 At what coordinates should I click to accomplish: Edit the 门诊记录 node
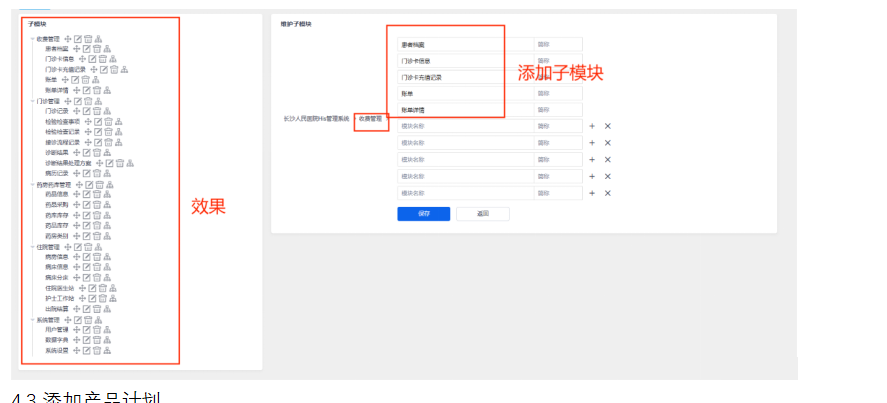point(87,111)
